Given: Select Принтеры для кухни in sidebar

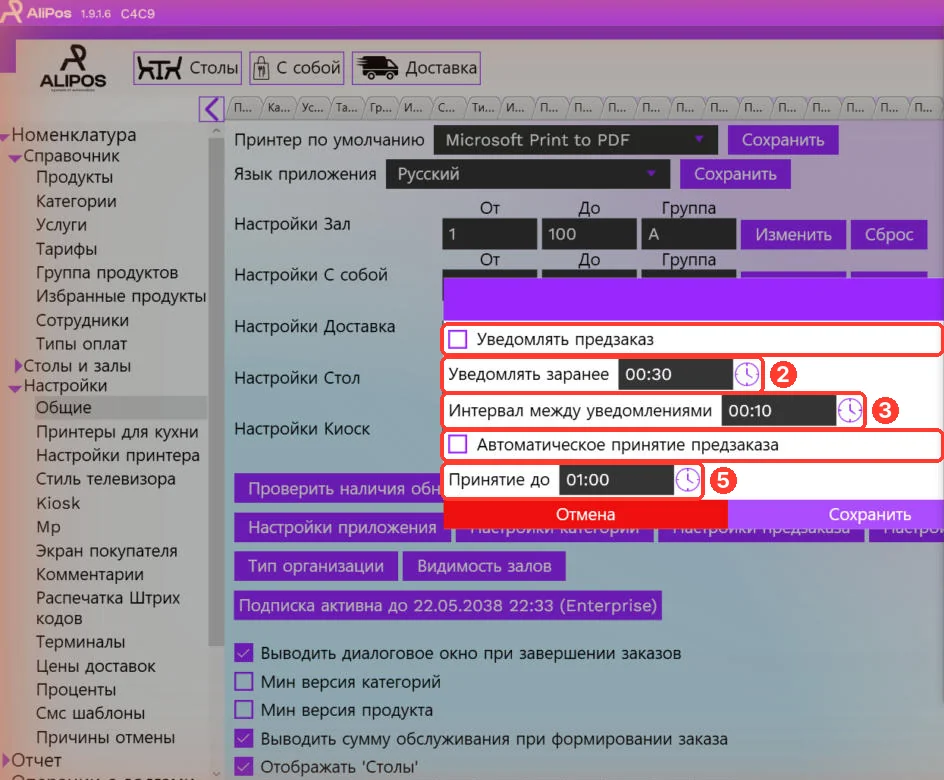Looking at the screenshot, I should 117,432.
